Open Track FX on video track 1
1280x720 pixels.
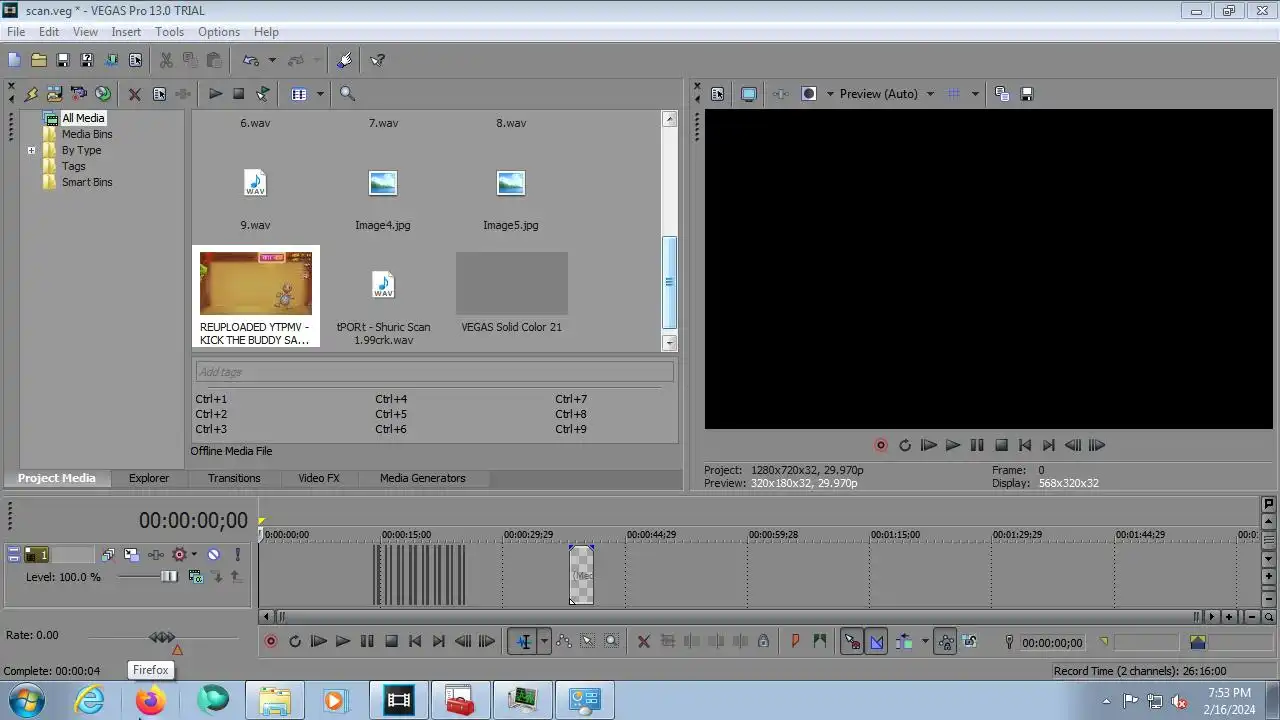tap(156, 555)
